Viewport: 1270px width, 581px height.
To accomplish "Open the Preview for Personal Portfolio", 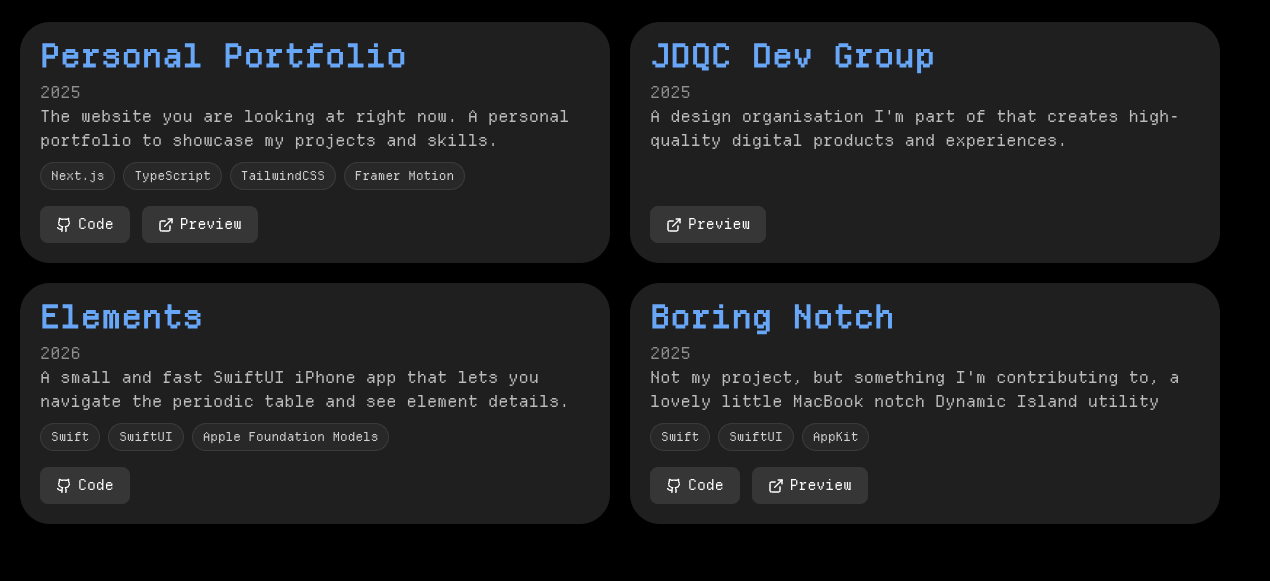I will pyautogui.click(x=200, y=225).
